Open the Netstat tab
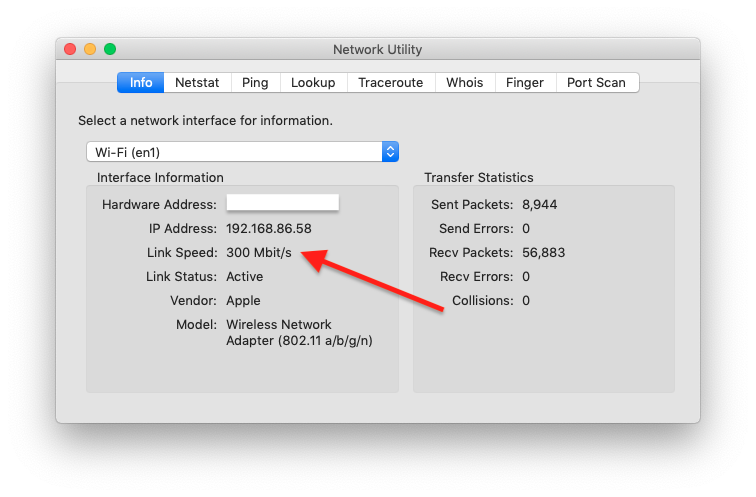Image resolution: width=756 pixels, height=497 pixels. point(197,82)
